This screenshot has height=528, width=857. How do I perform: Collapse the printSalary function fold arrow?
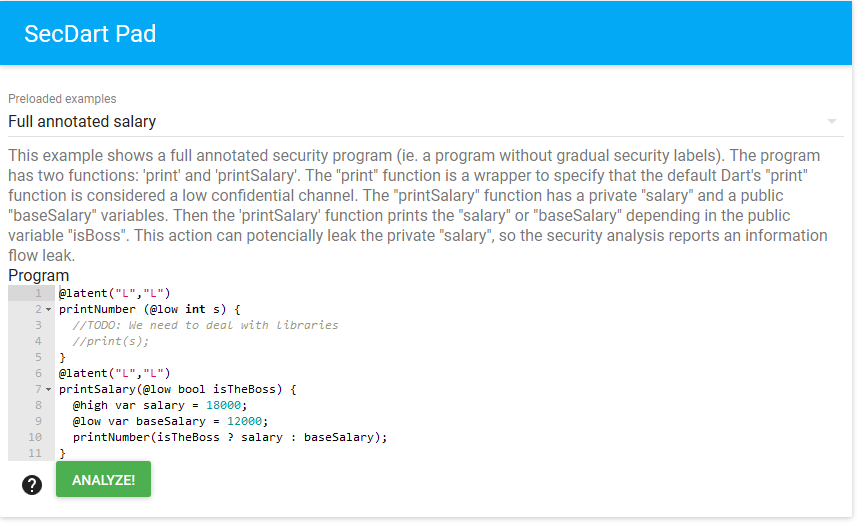pyautogui.click(x=49, y=390)
